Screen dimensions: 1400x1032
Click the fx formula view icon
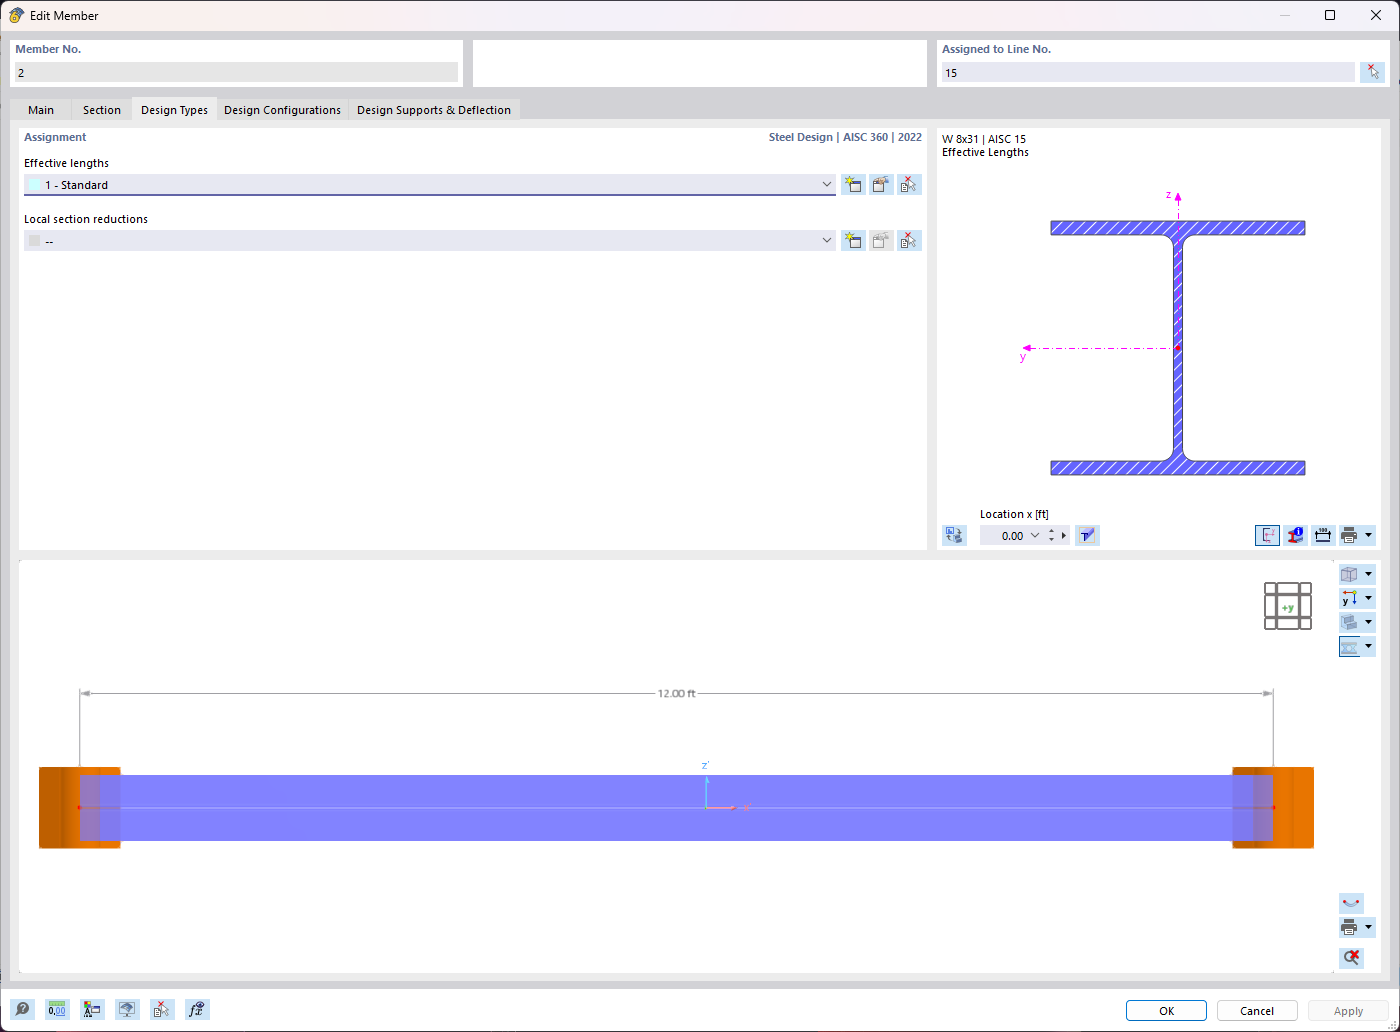click(197, 1010)
